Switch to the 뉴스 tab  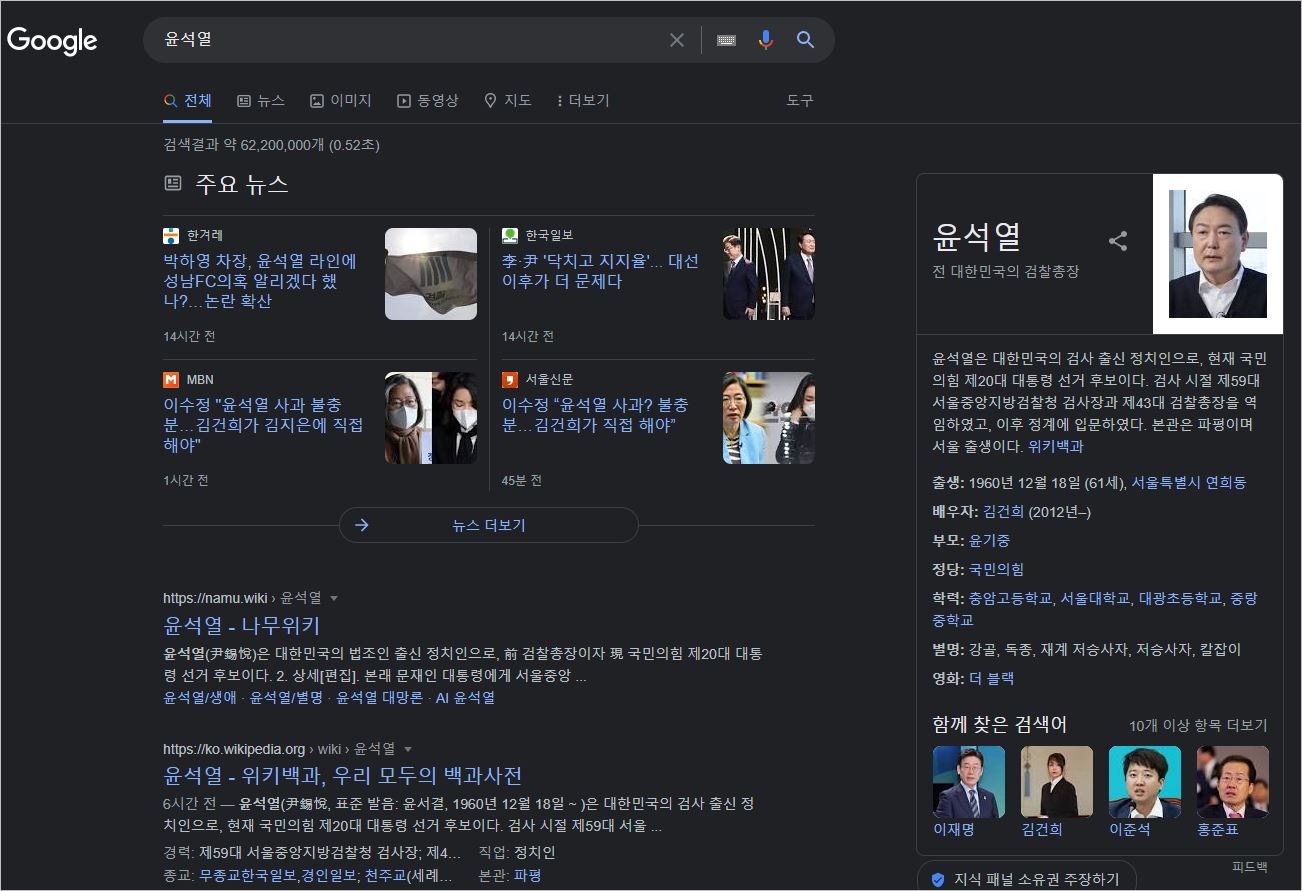click(x=261, y=101)
